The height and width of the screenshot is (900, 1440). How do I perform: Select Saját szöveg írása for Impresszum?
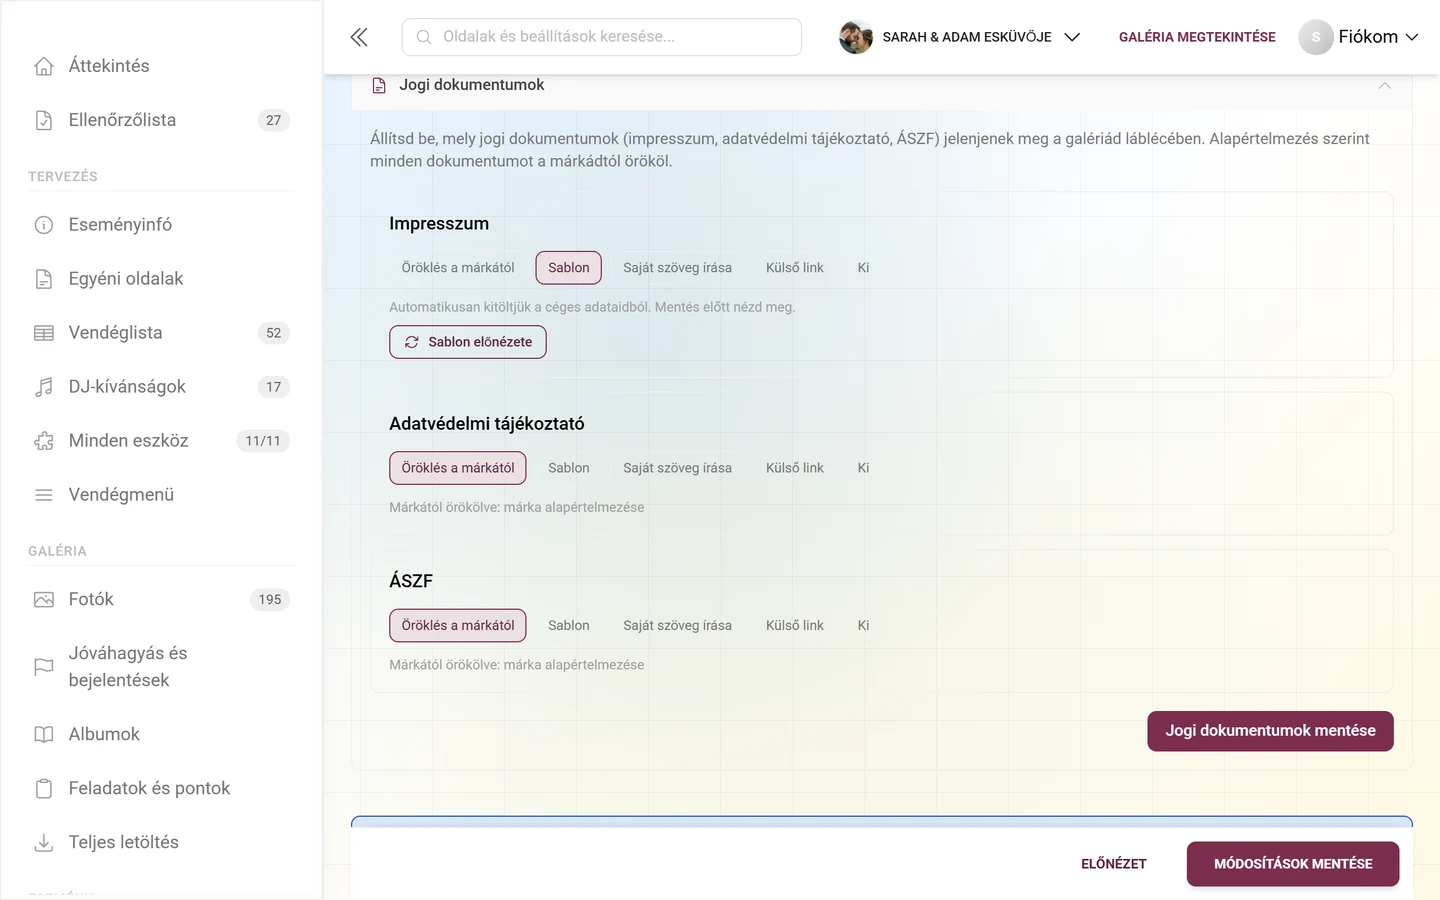[x=678, y=268]
